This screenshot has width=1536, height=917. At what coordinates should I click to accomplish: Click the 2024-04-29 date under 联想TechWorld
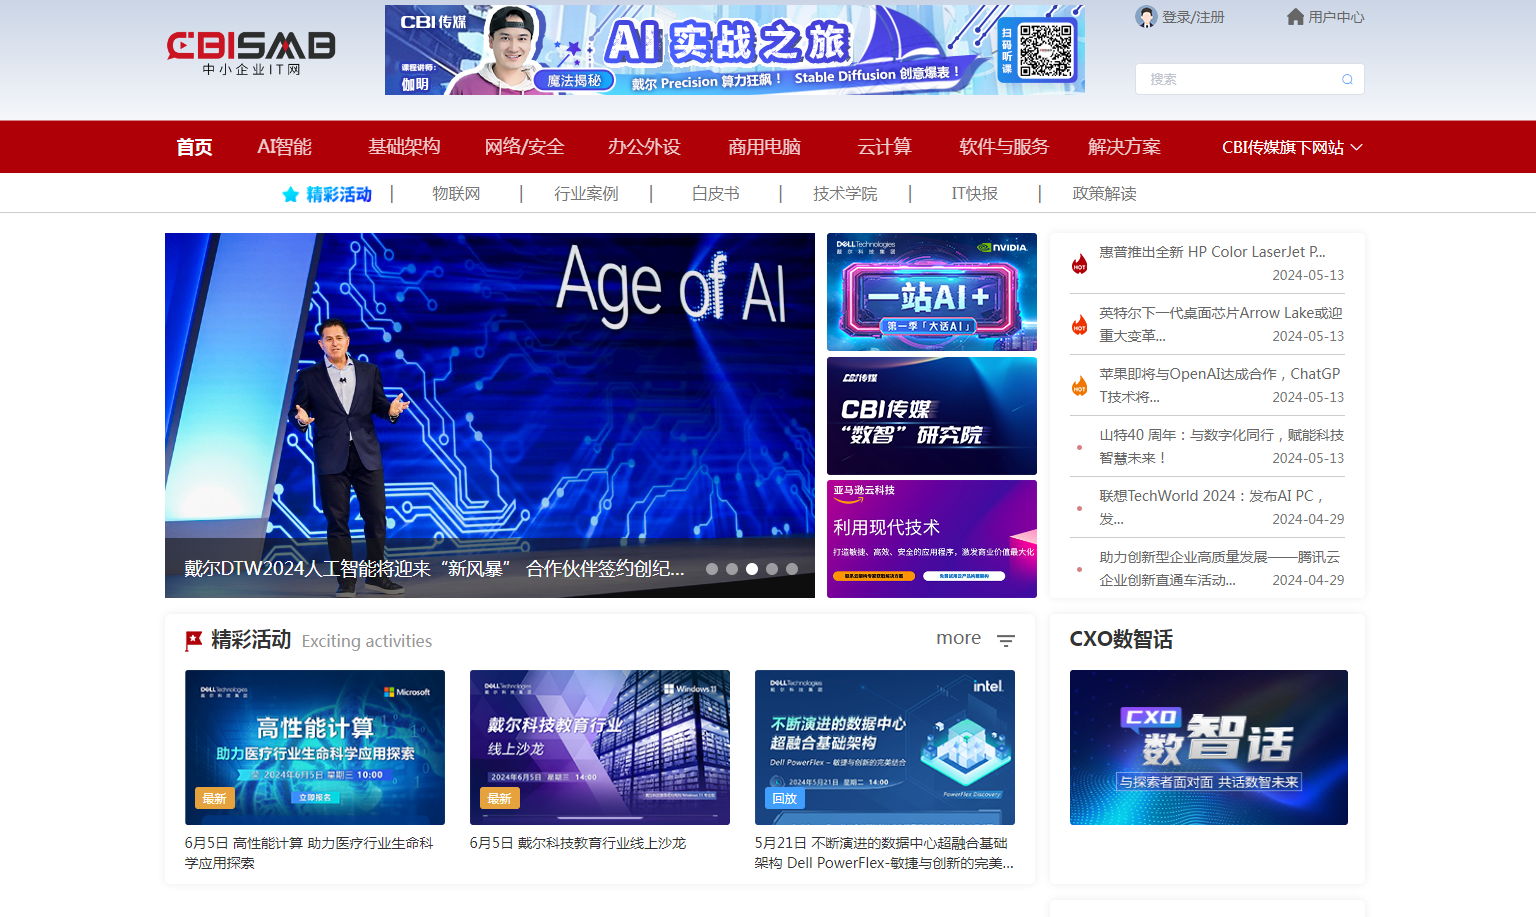tap(1308, 519)
